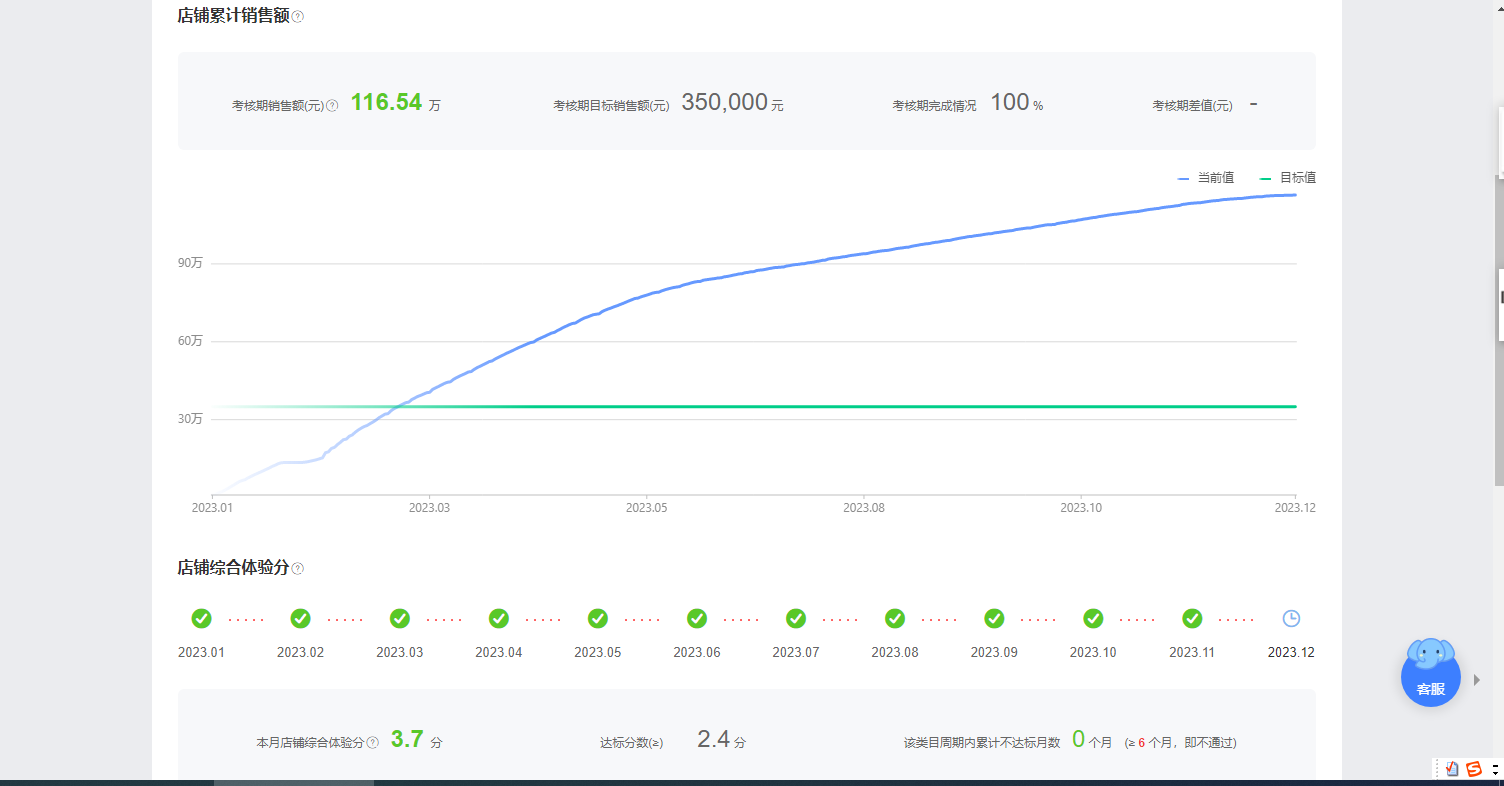Click the green check for 2023.06

[x=697, y=619]
